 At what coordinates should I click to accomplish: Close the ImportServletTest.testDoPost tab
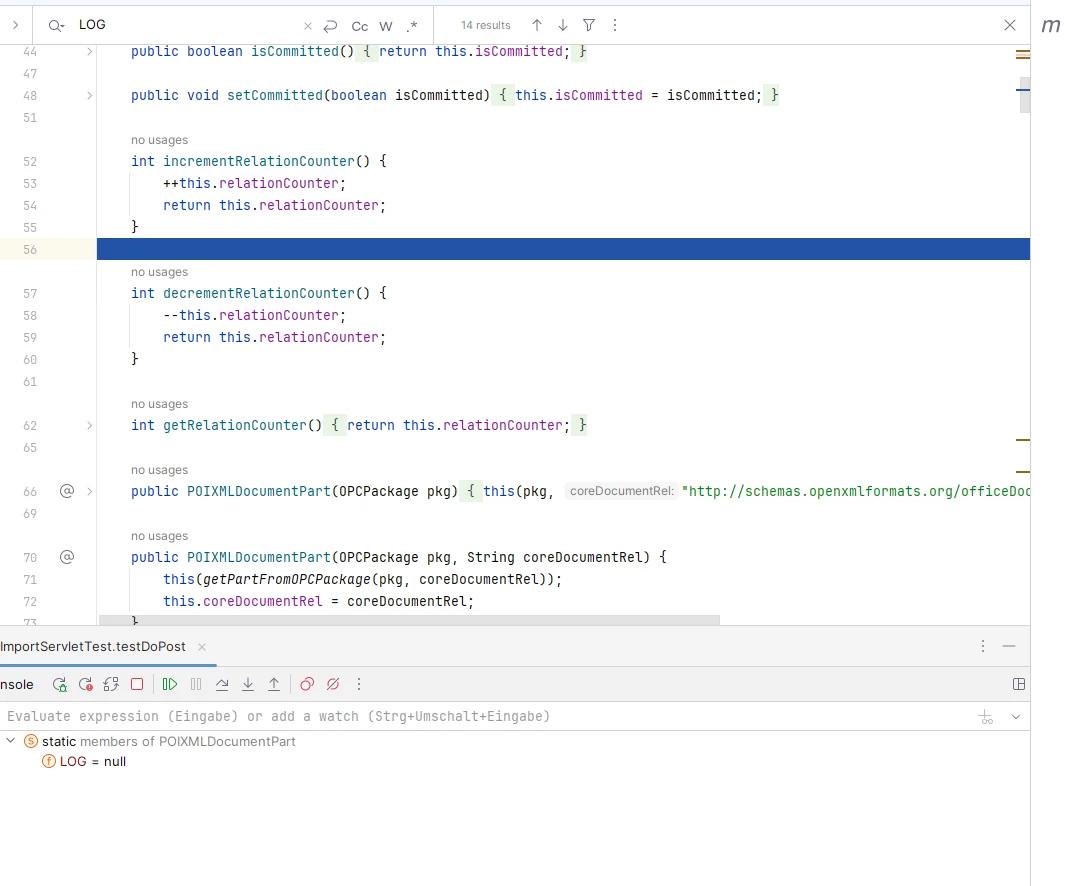(x=202, y=647)
